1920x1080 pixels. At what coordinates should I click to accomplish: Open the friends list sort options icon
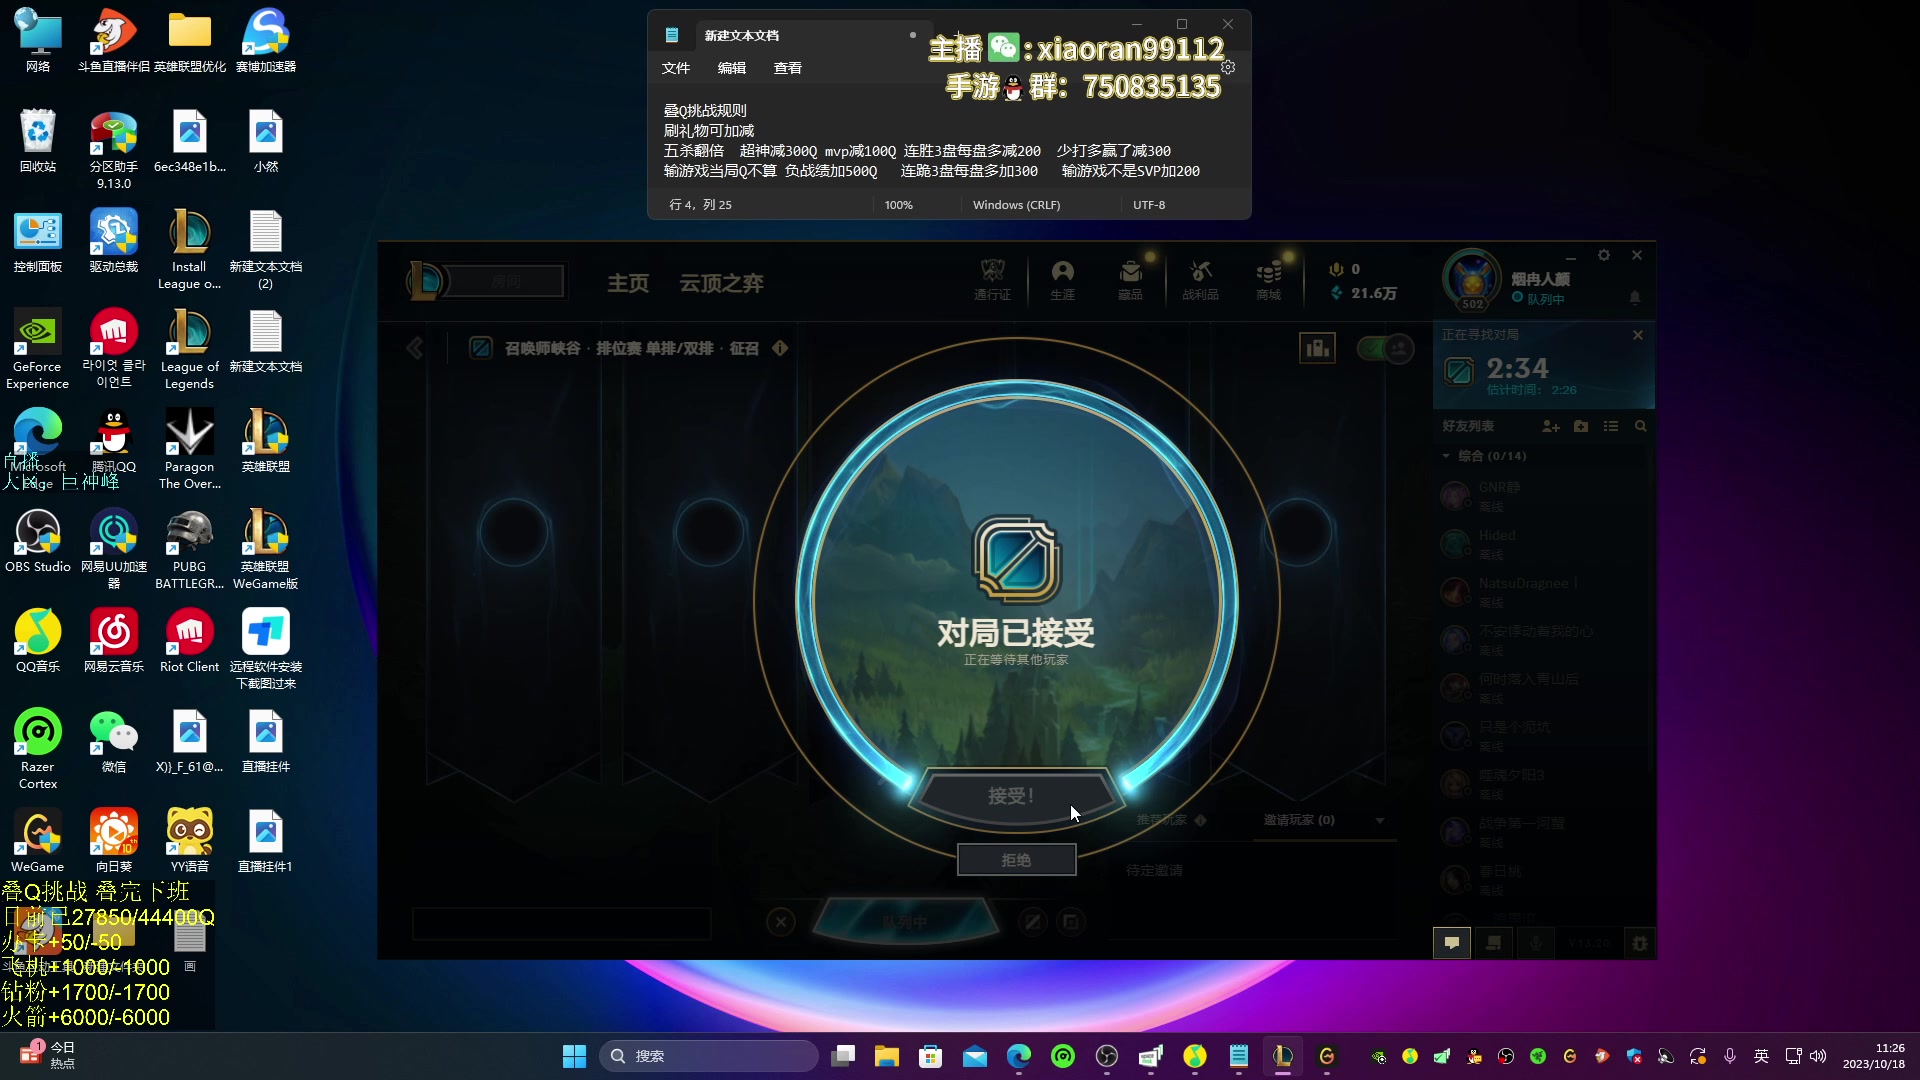pyautogui.click(x=1611, y=426)
